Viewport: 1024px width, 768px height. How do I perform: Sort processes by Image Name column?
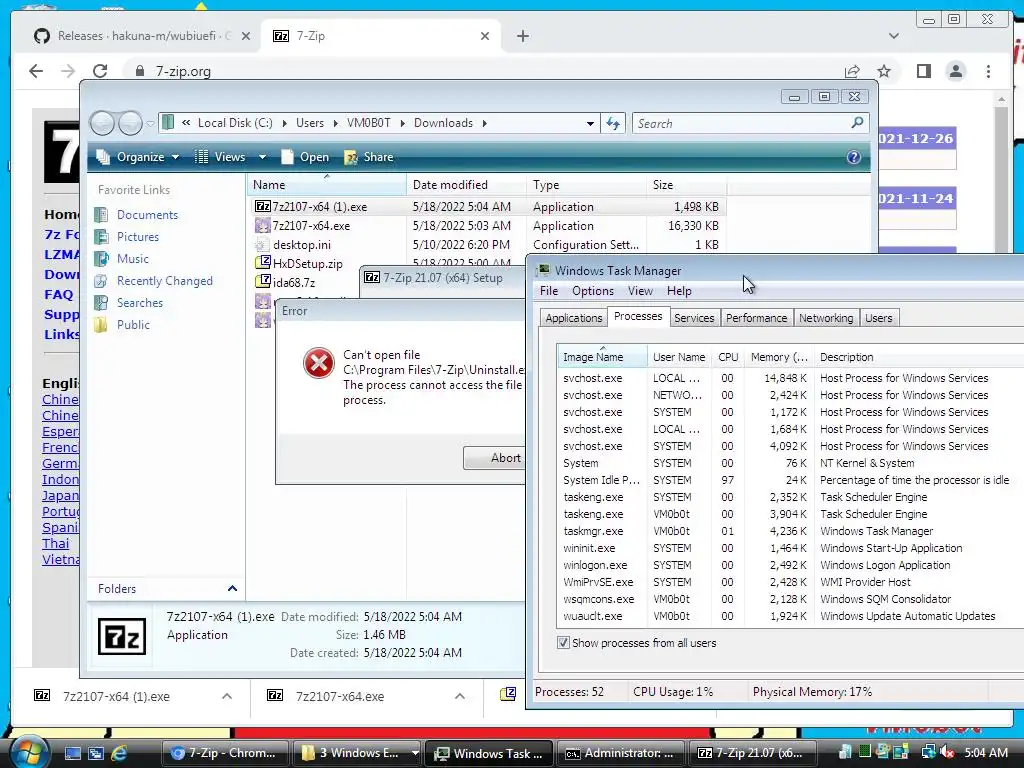point(602,357)
